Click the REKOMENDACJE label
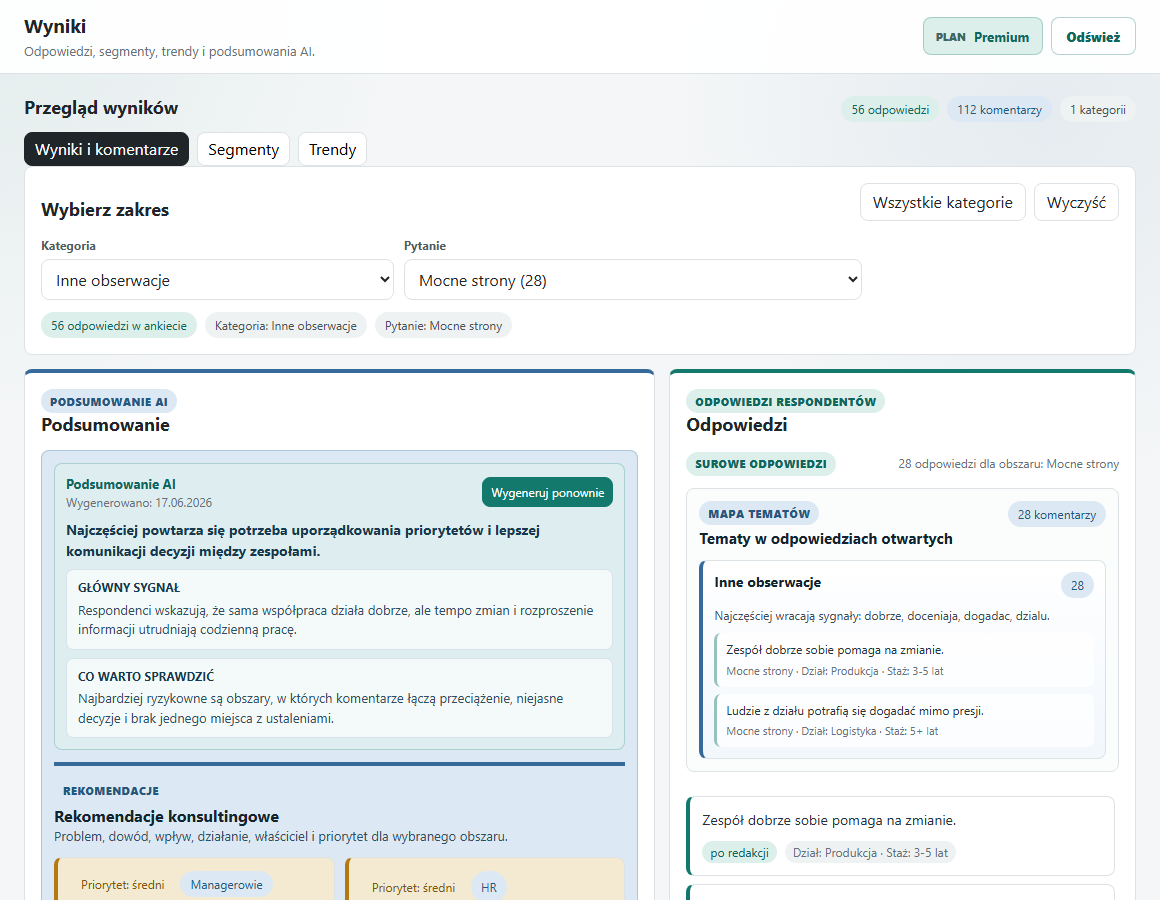 (x=111, y=791)
